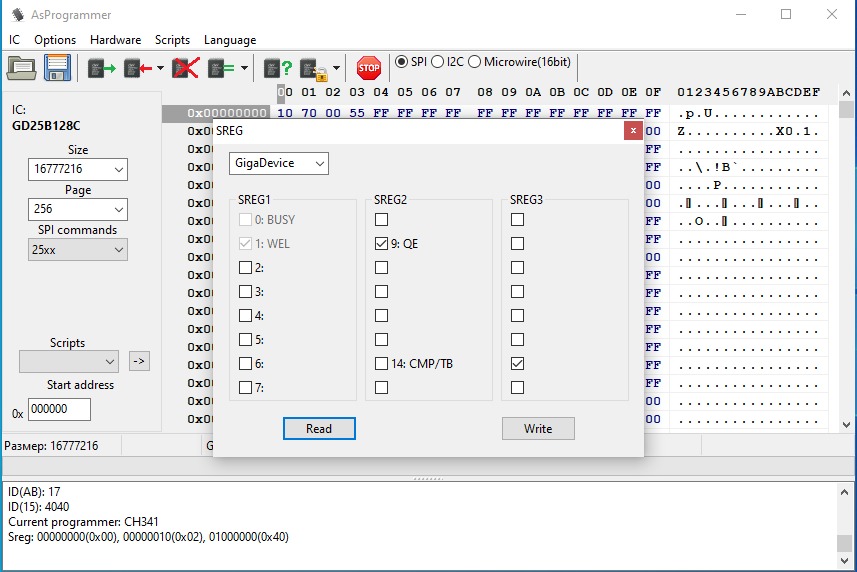This screenshot has height=572, width=857.
Task: Toggle SREG1 bit 5 checkbox
Action: [245, 340]
